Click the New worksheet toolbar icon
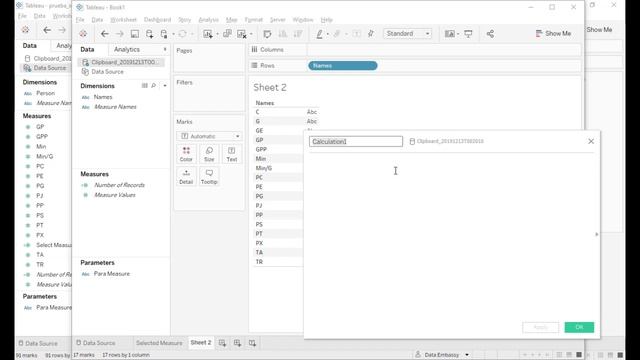 (208, 34)
